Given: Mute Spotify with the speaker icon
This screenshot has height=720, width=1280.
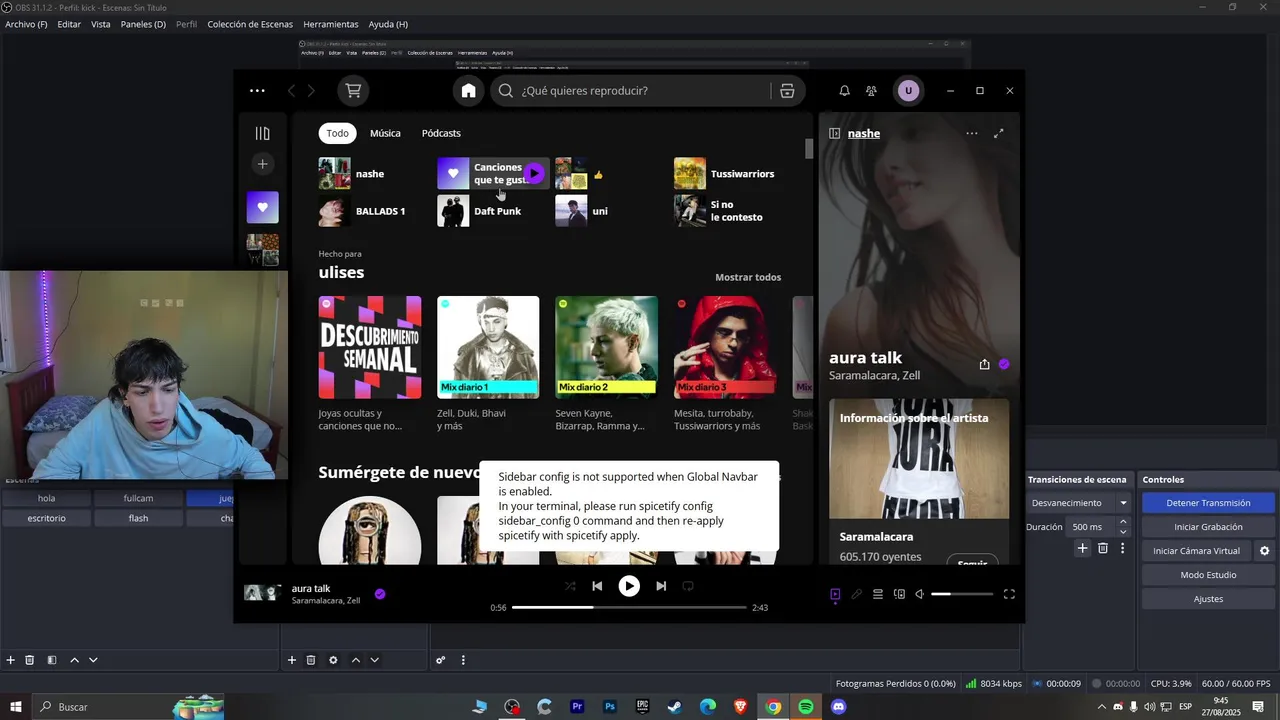Looking at the screenshot, I should coord(920,594).
